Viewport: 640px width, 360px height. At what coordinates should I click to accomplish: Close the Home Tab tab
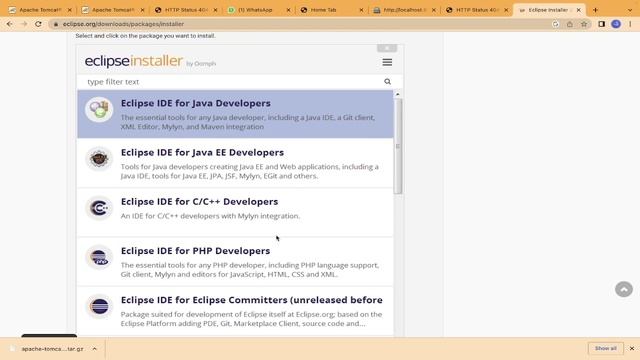point(361,10)
